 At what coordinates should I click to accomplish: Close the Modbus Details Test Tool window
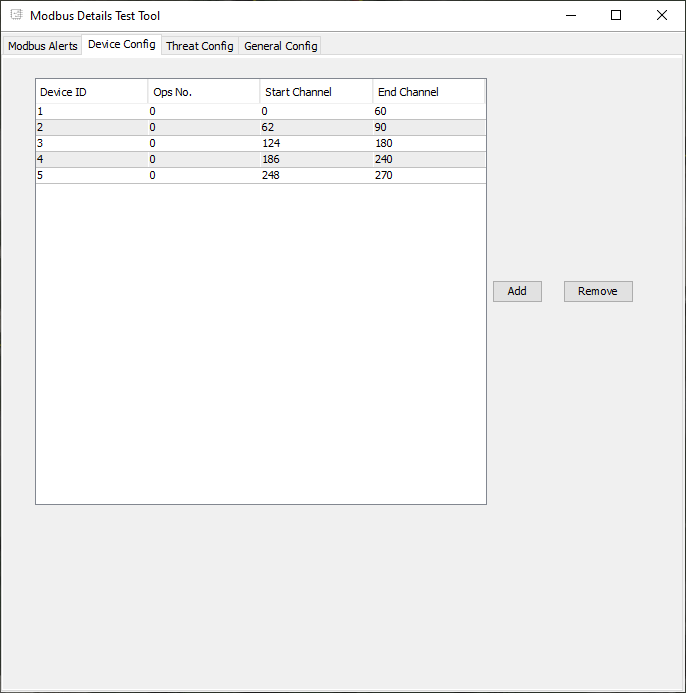[x=662, y=15]
